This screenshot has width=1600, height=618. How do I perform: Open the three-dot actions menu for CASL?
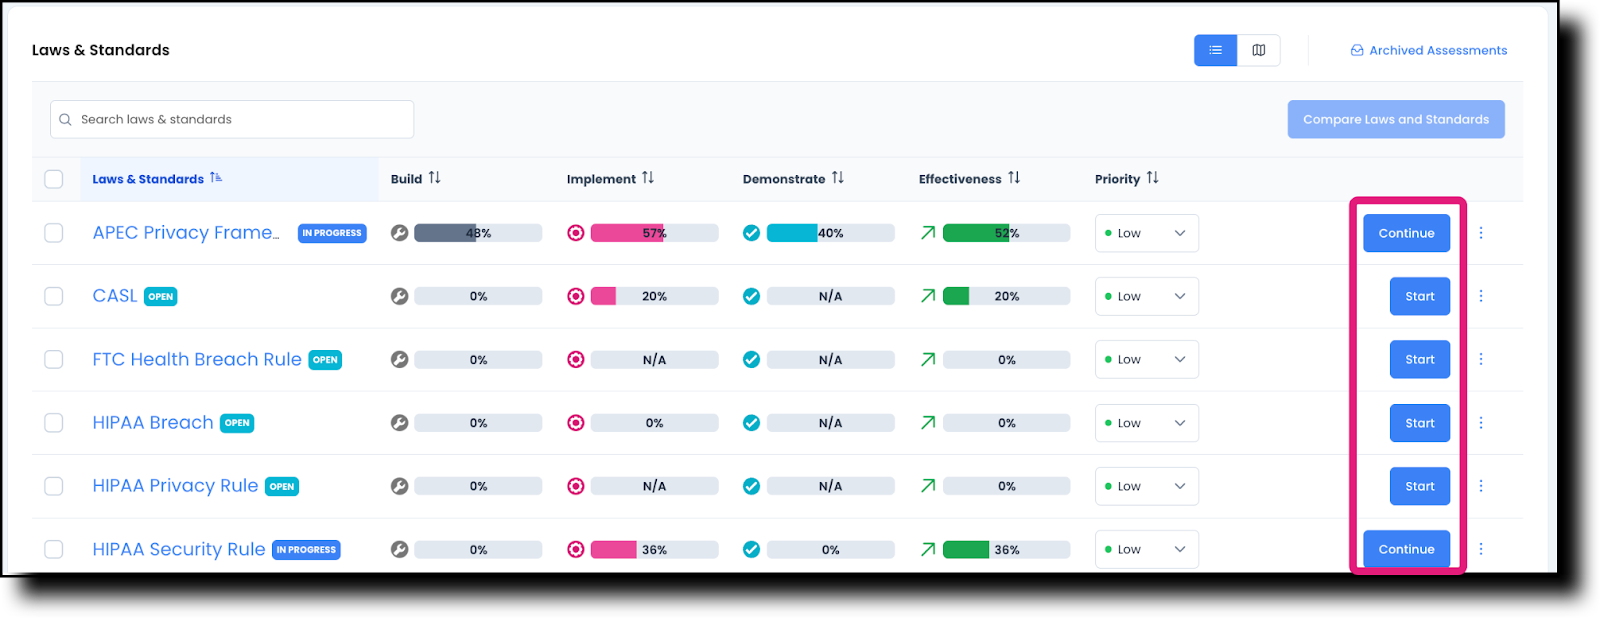tap(1481, 295)
